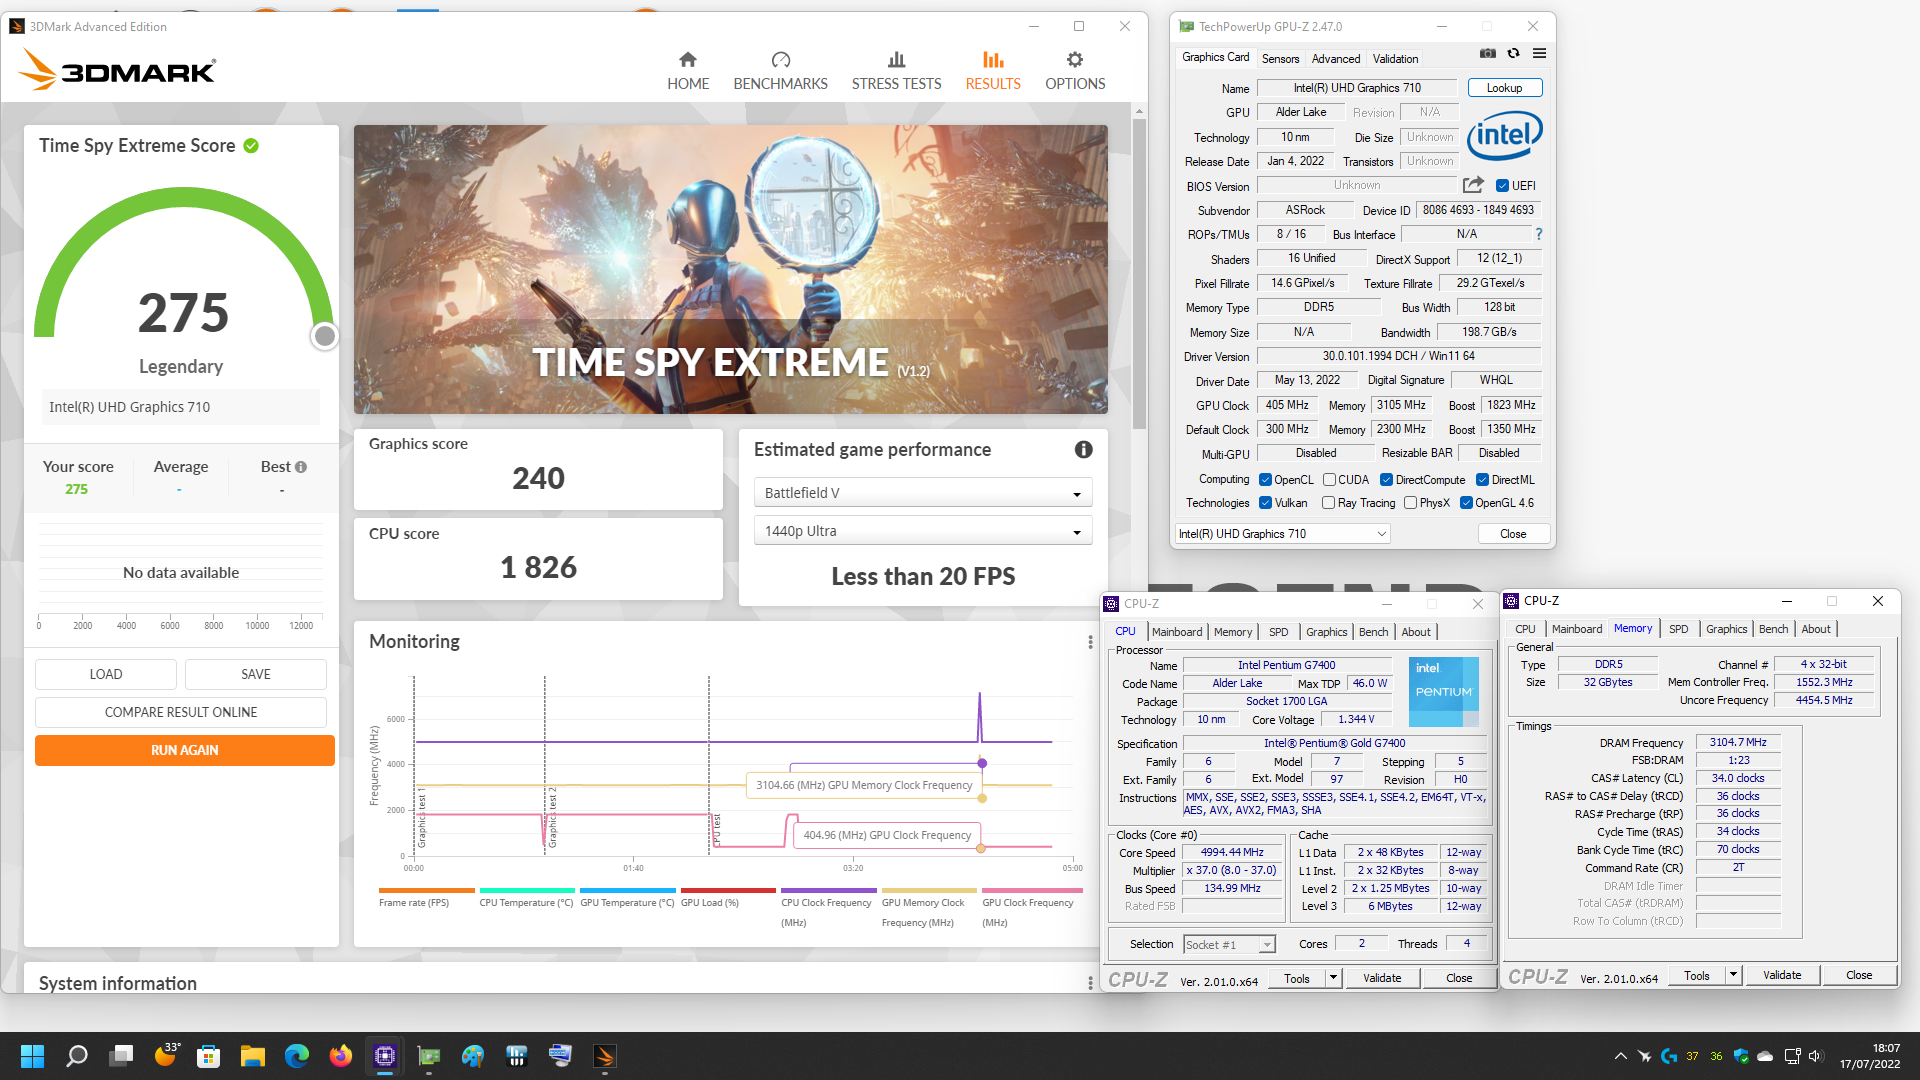Screen dimensions: 1920x1080
Task: Toggle the OpenCL checkbox
Action: (x=1265, y=480)
